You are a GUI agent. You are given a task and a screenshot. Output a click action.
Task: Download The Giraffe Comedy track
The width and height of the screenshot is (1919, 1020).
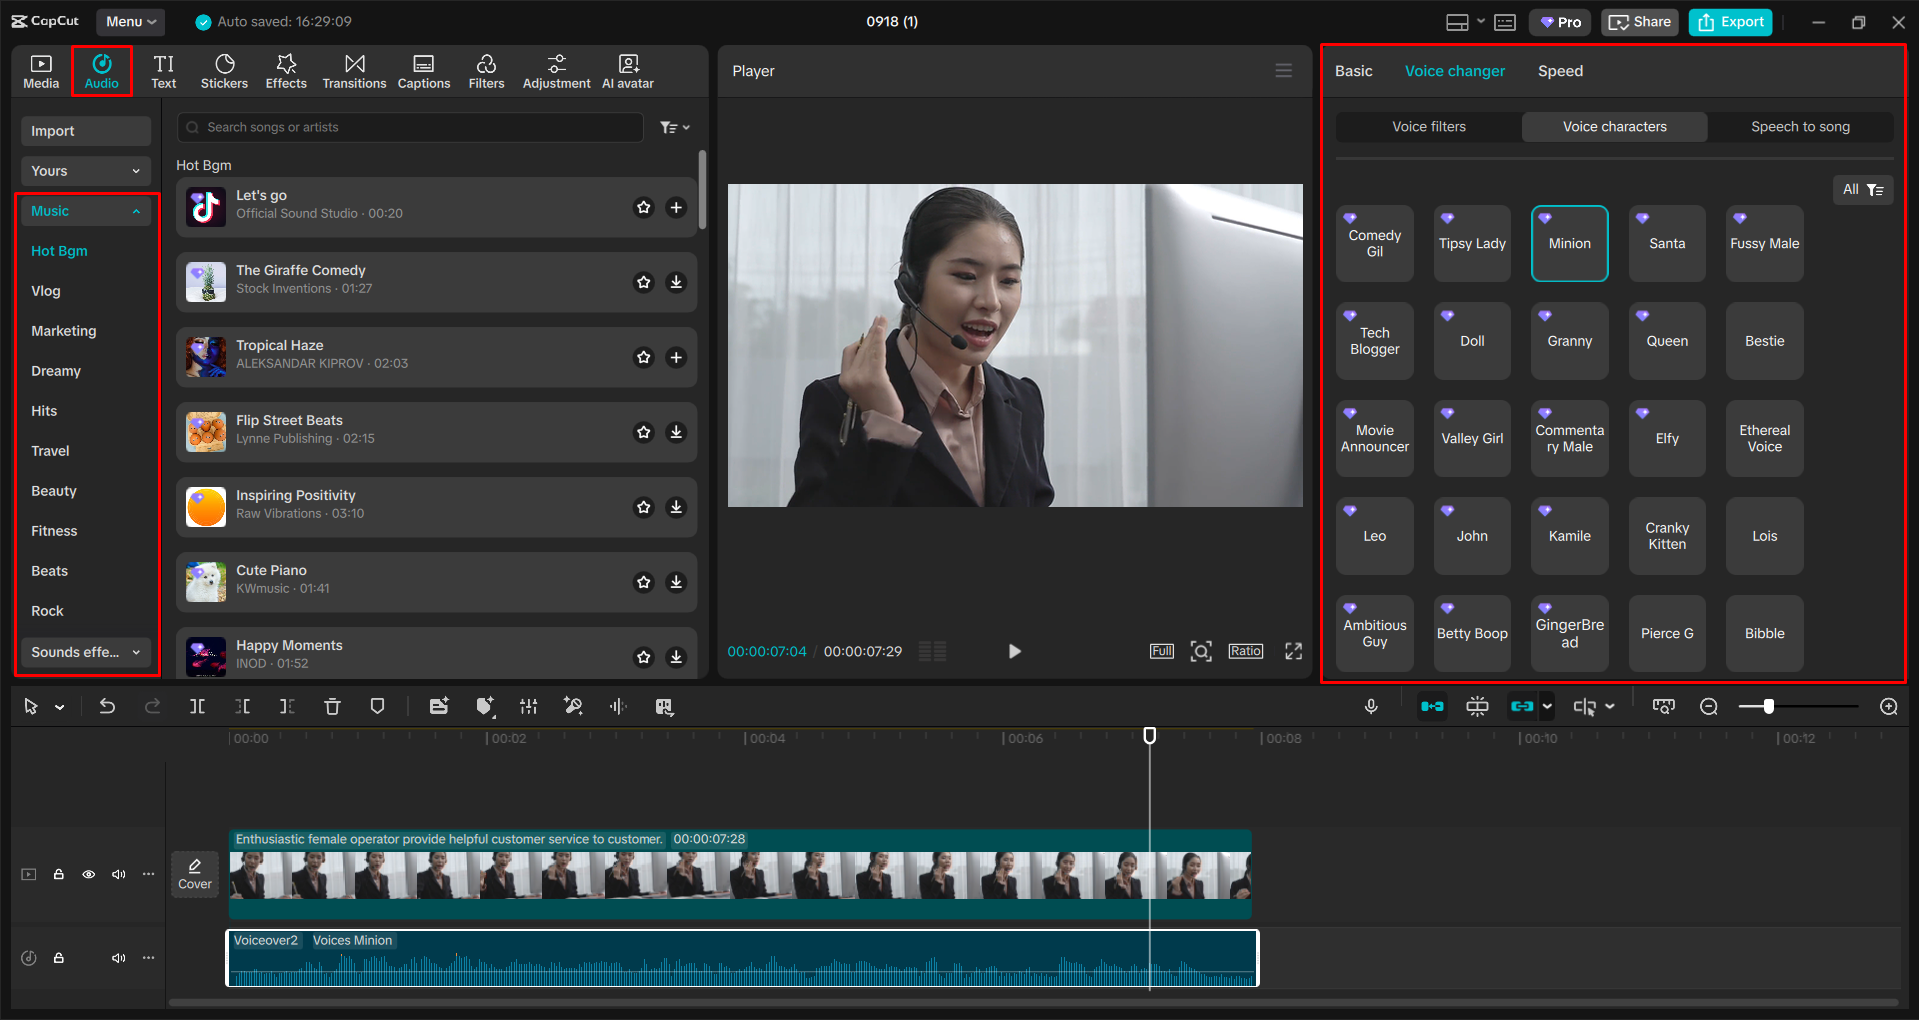(676, 282)
